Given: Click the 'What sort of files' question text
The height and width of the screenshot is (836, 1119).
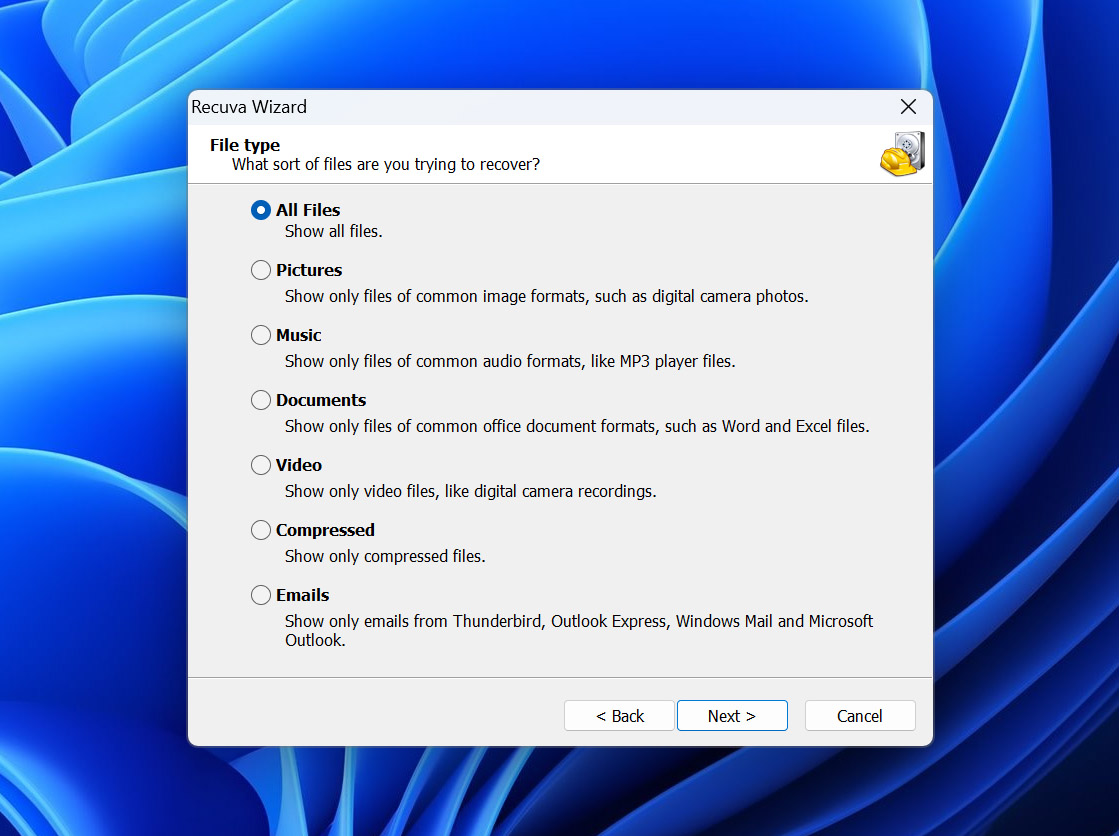Looking at the screenshot, I should point(386,164).
